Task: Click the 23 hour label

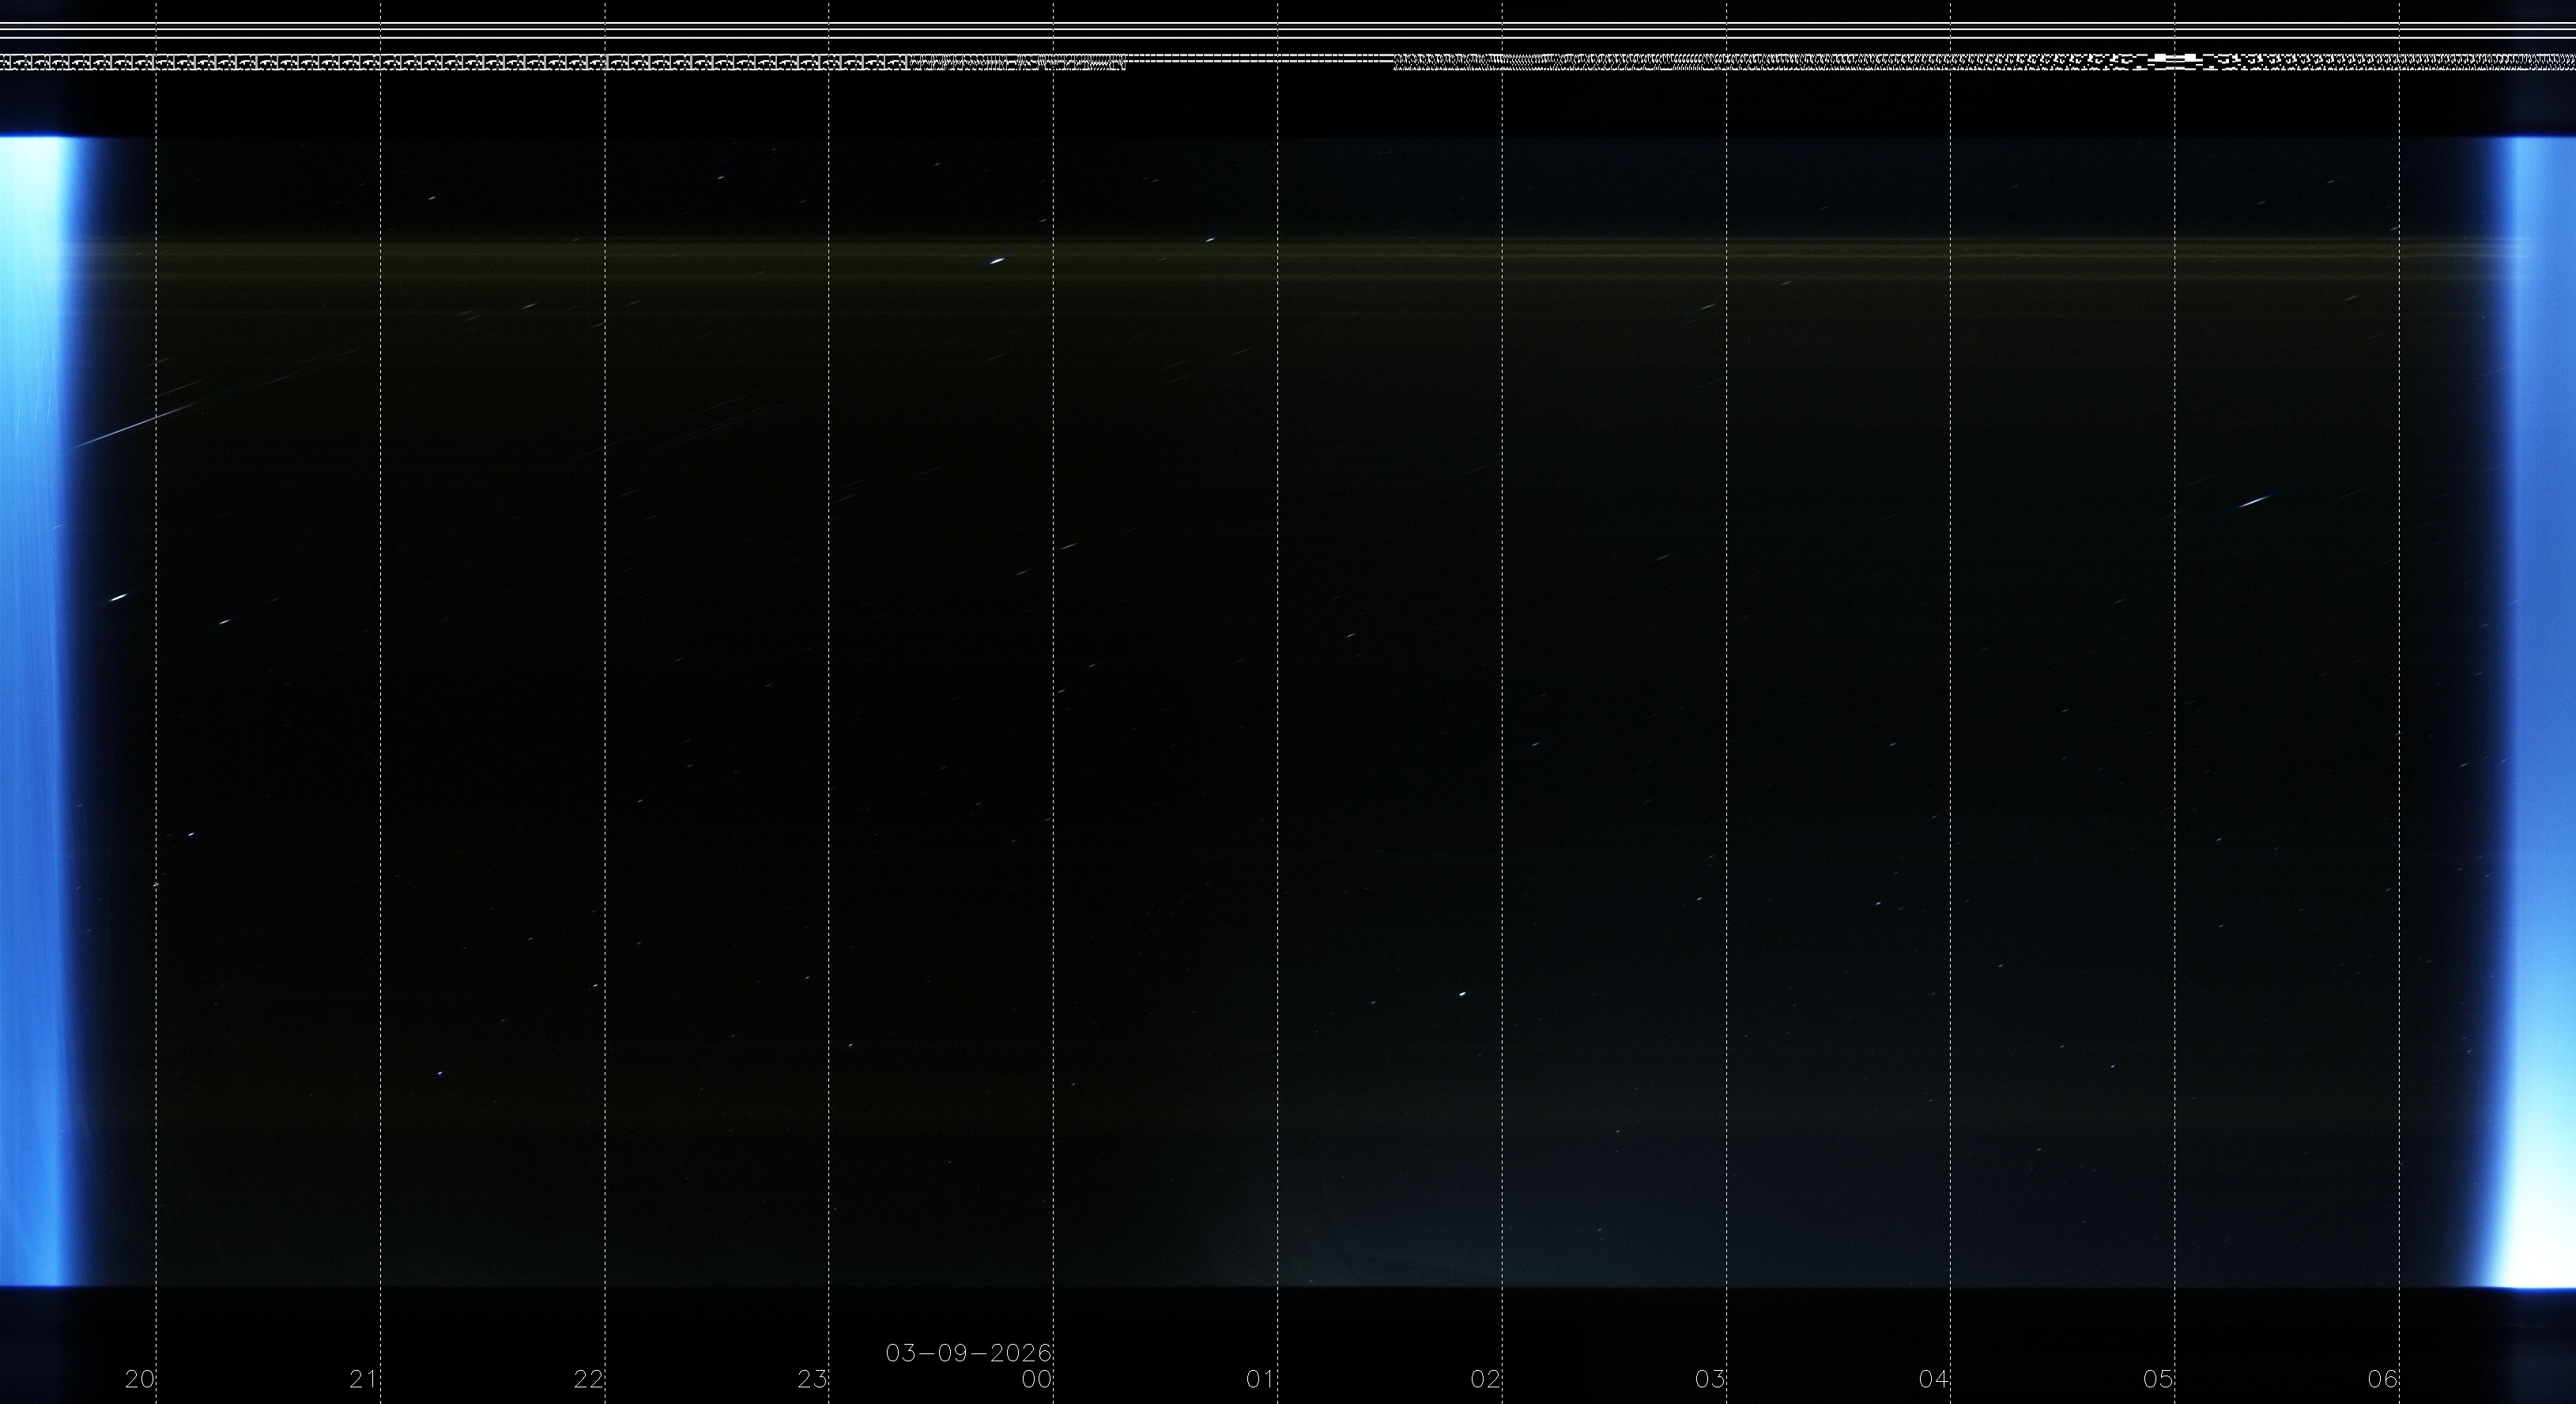Action: [813, 1380]
